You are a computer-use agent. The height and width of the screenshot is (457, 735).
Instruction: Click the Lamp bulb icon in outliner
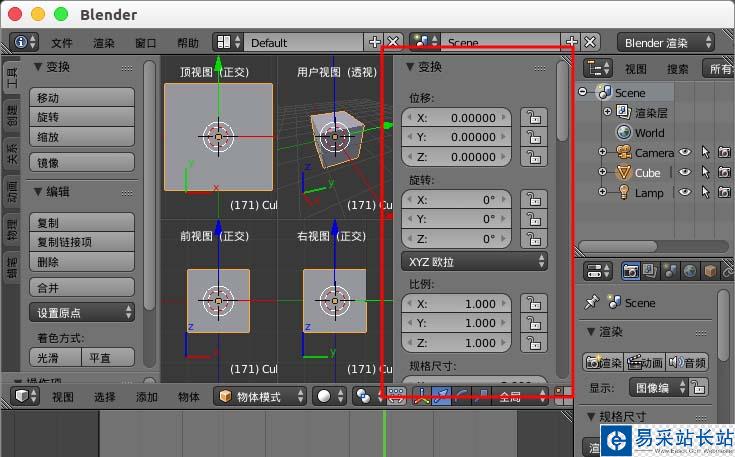[x=623, y=192]
